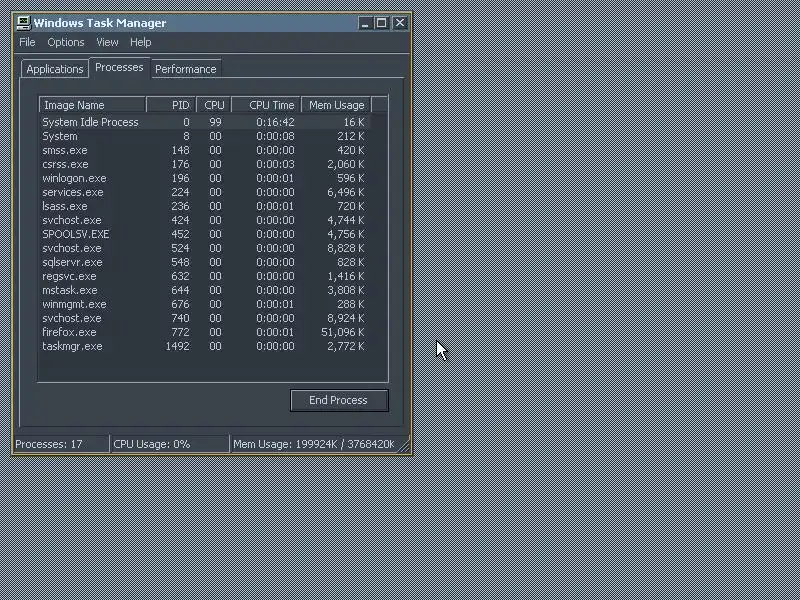Click the CPU Time value 0:16:42
The height and width of the screenshot is (600, 800).
pos(275,122)
